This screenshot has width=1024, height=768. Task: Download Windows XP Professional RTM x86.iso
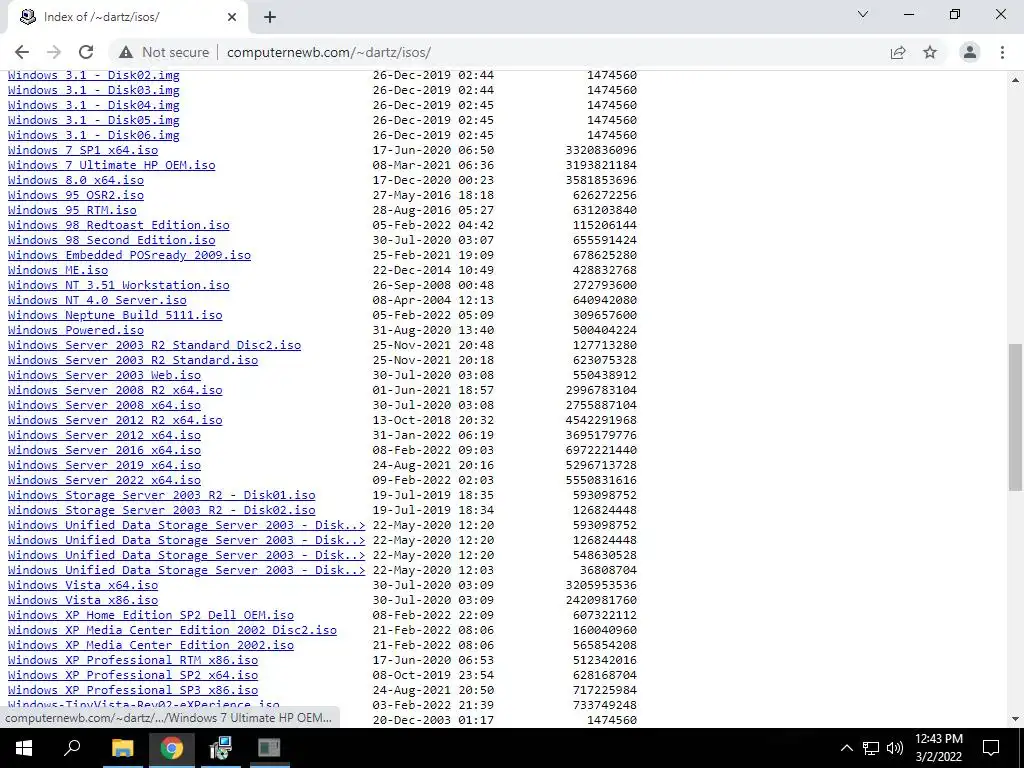(x=133, y=661)
